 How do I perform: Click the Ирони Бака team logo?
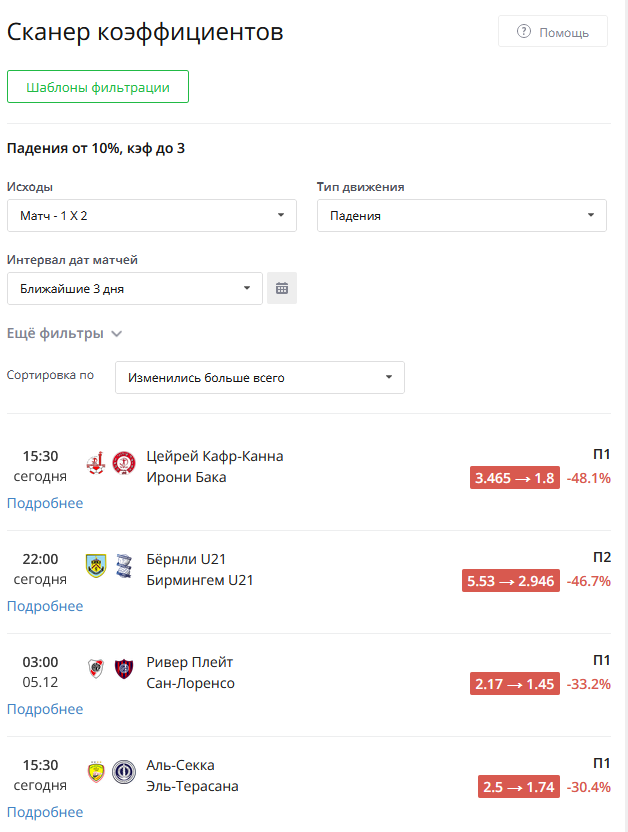[124, 463]
